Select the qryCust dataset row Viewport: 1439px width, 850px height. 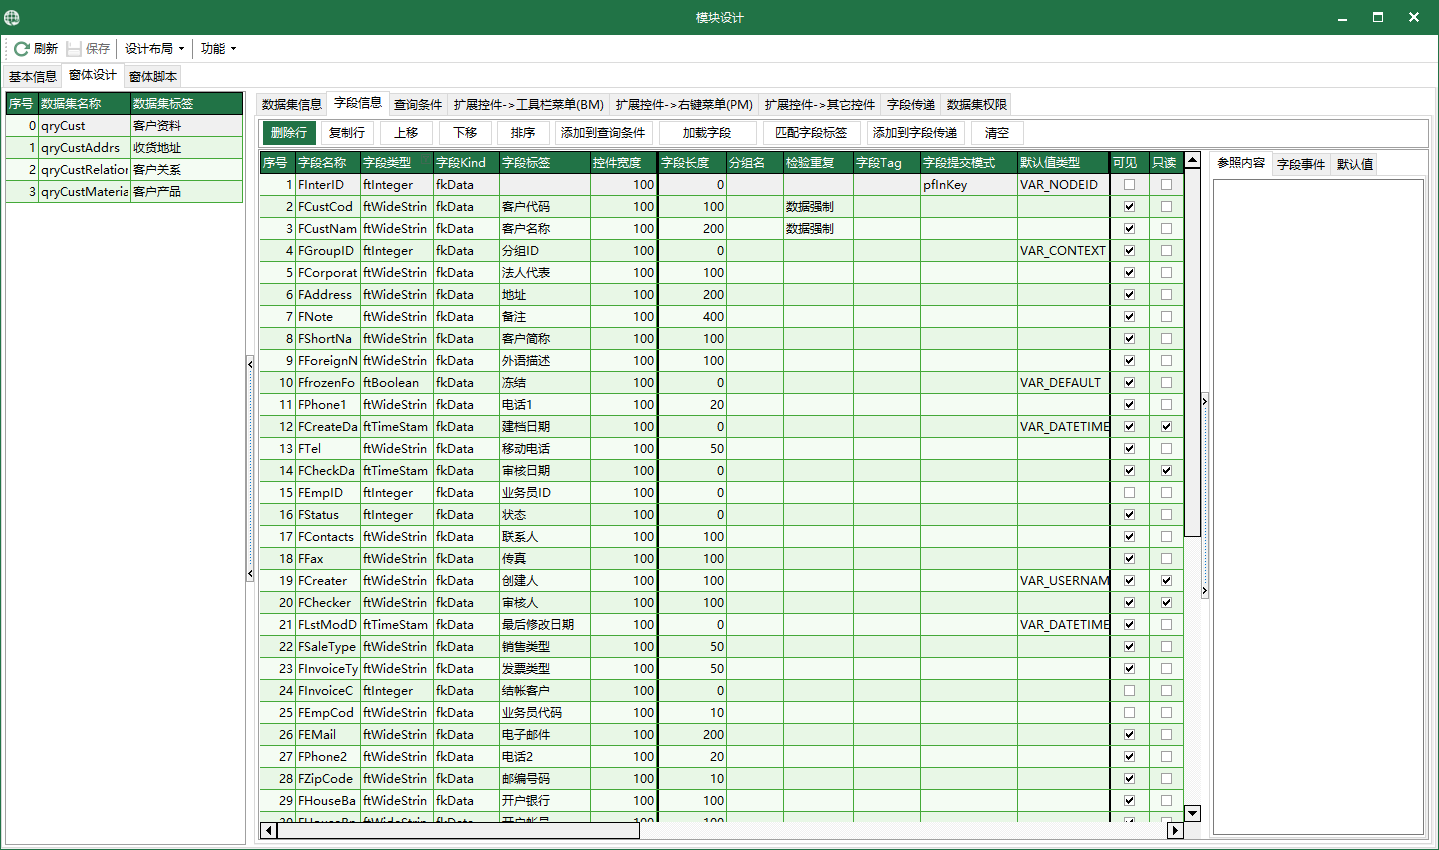(124, 125)
